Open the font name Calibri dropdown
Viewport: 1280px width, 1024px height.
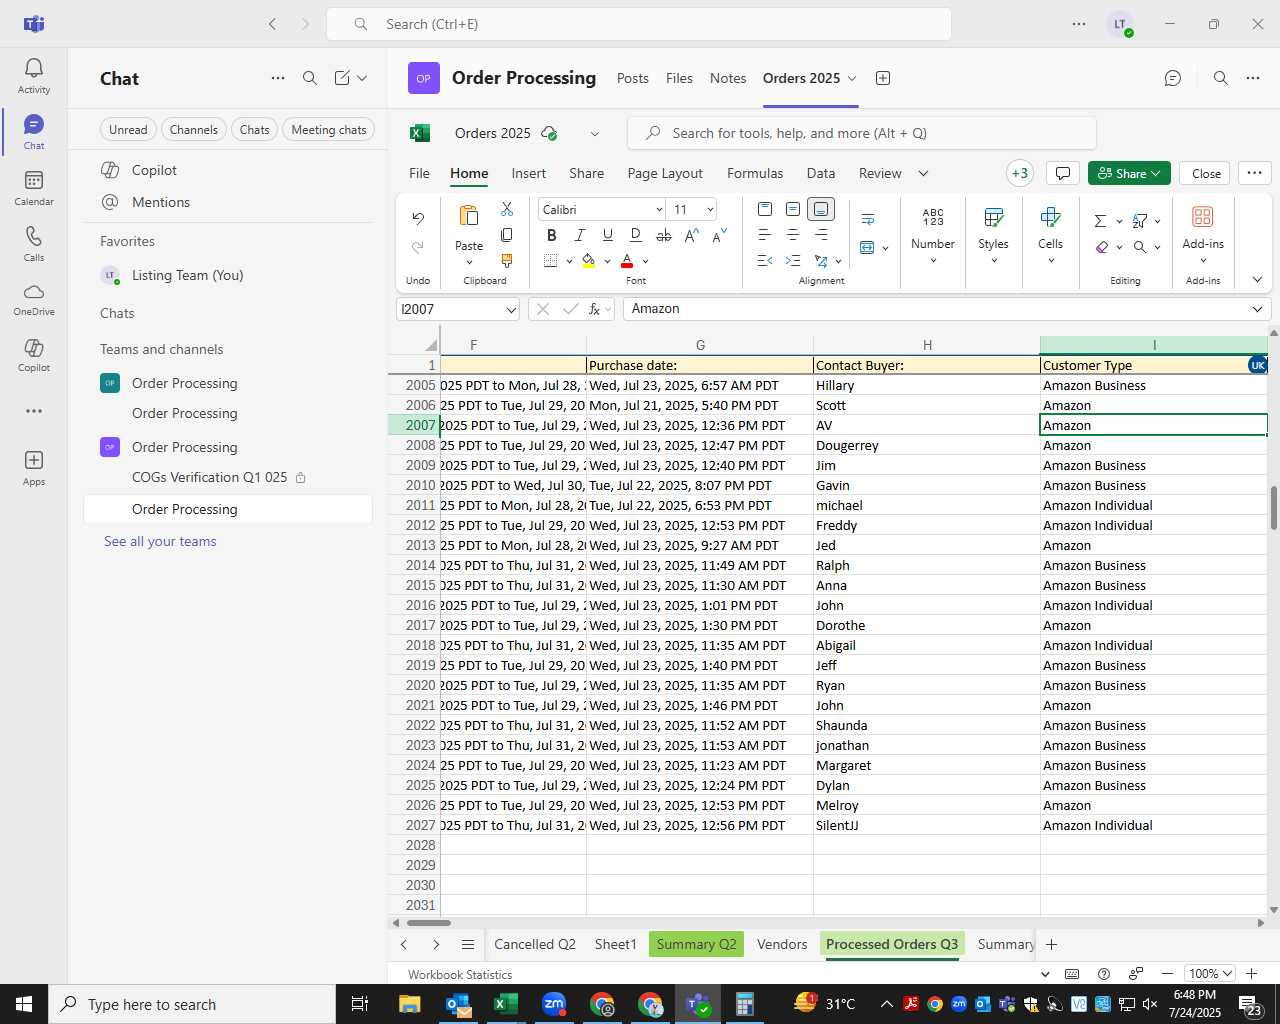pos(659,210)
